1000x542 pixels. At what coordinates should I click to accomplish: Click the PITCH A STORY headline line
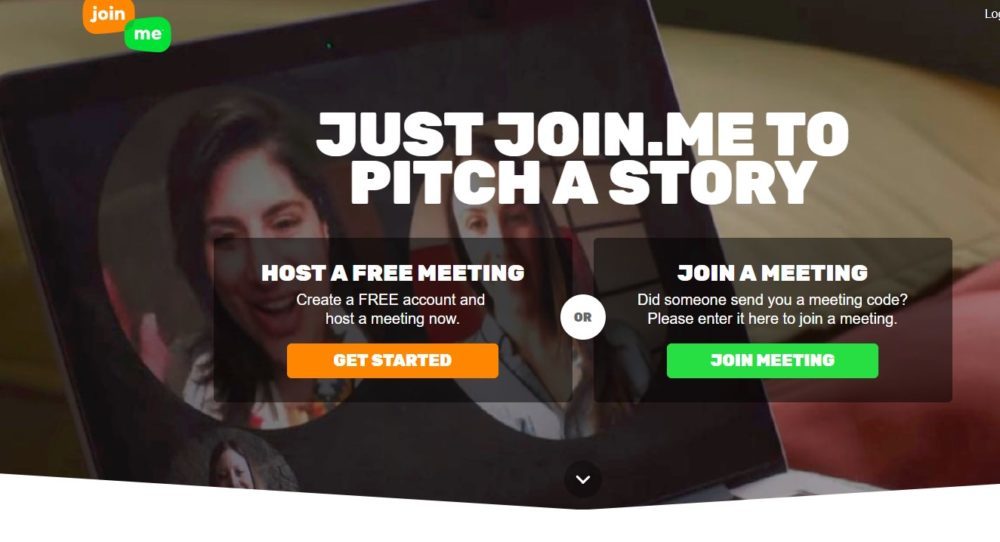coord(584,182)
